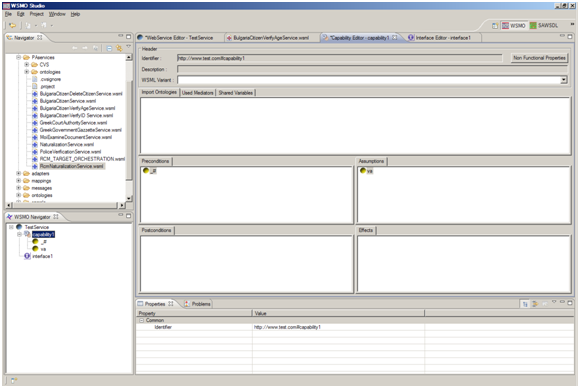Click Collapse All icon in Navigator toolbar
The image size is (580, 388).
click(x=109, y=48)
